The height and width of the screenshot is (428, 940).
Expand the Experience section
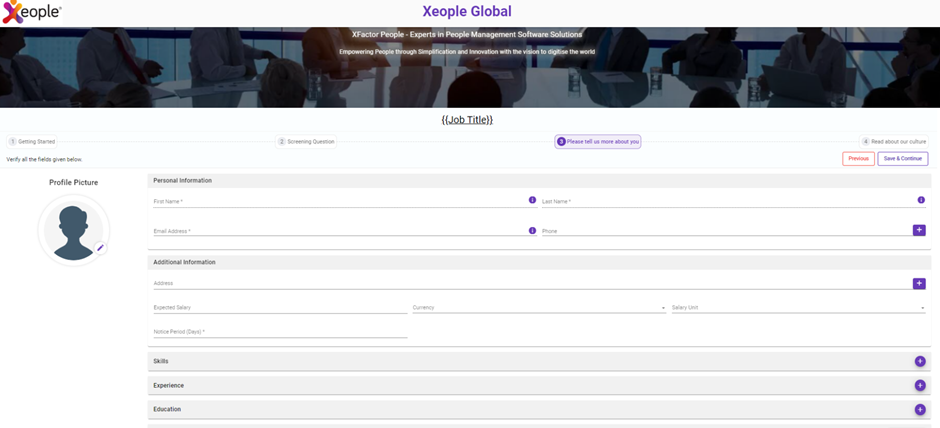click(x=539, y=385)
